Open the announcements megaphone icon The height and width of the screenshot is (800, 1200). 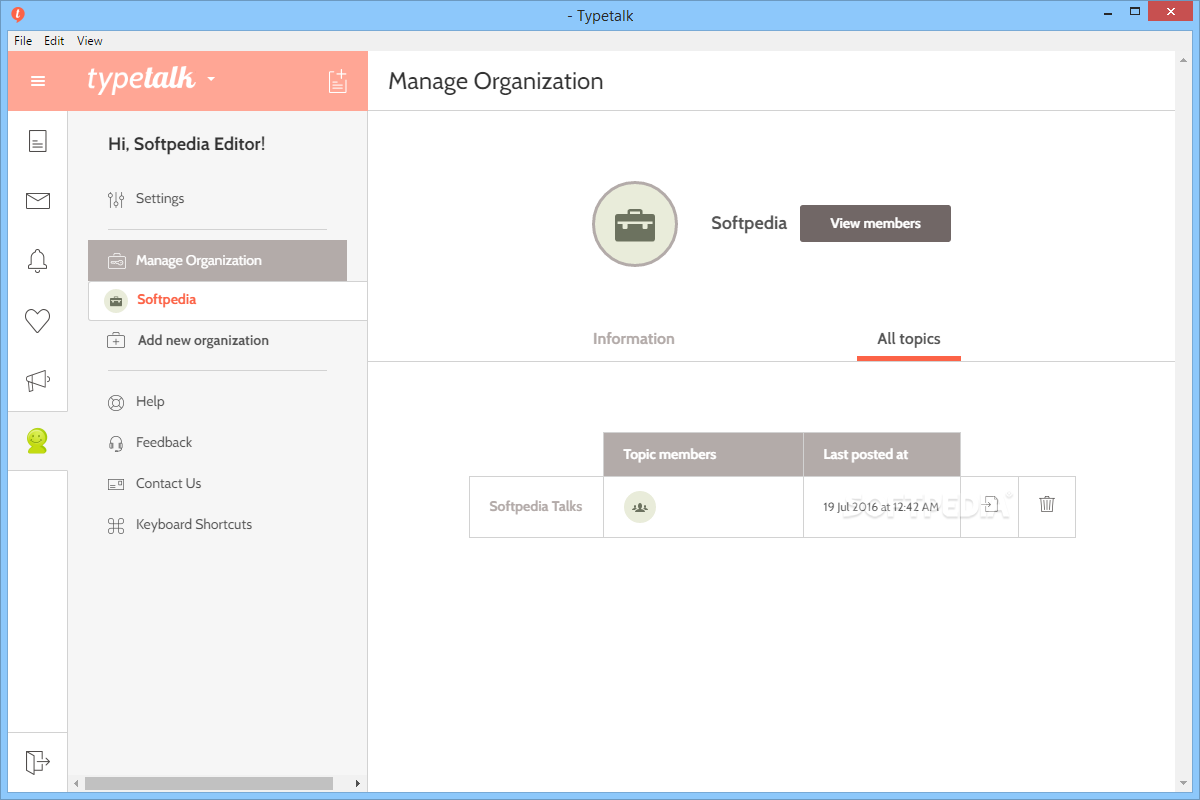click(38, 381)
